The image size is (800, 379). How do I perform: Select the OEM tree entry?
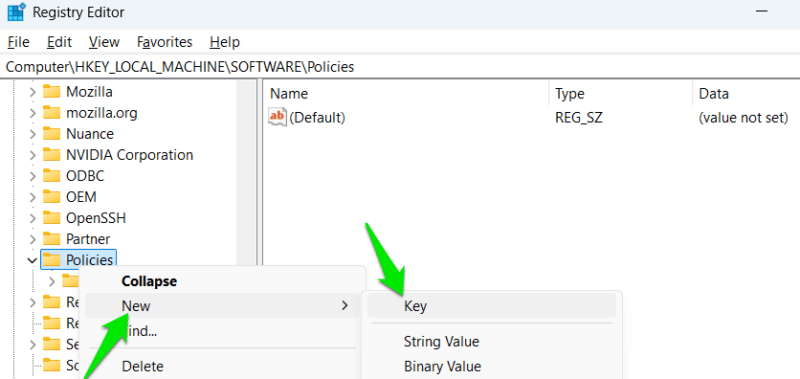click(x=81, y=197)
